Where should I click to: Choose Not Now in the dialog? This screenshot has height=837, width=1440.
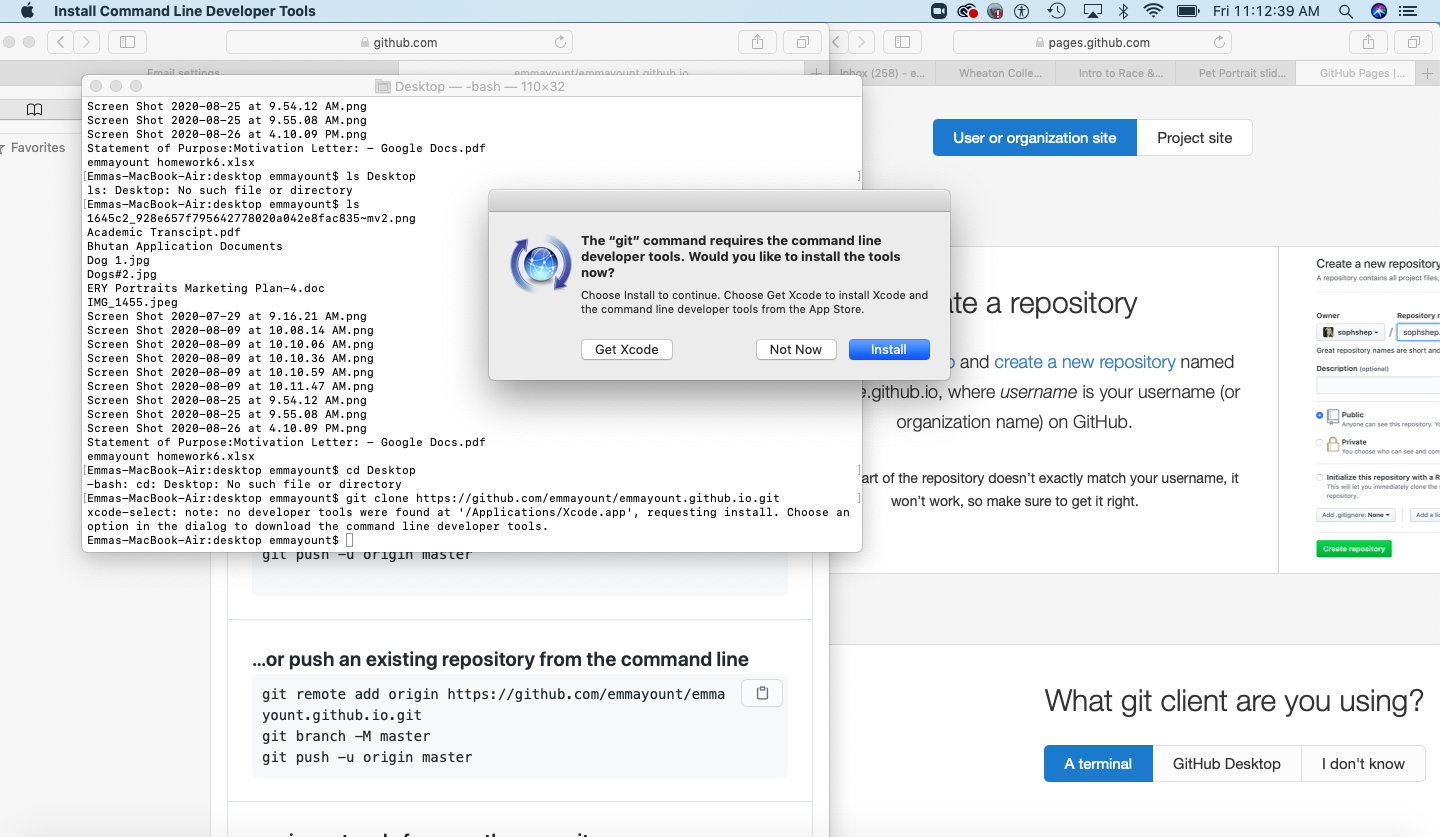796,349
